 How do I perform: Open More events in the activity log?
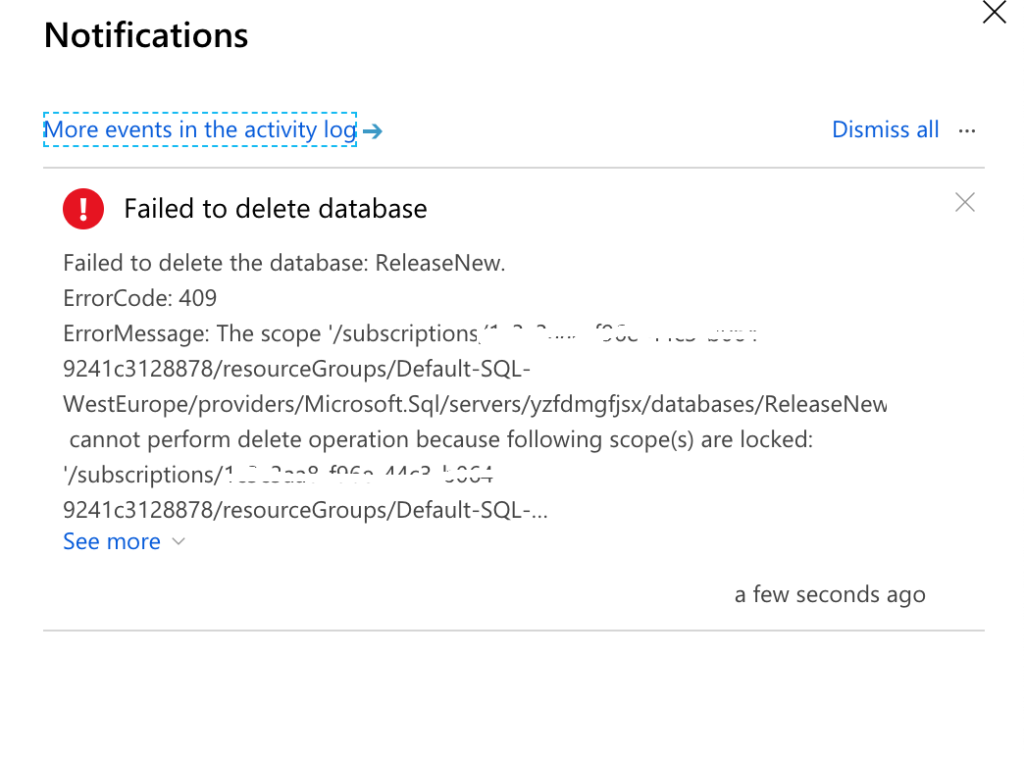tap(198, 129)
